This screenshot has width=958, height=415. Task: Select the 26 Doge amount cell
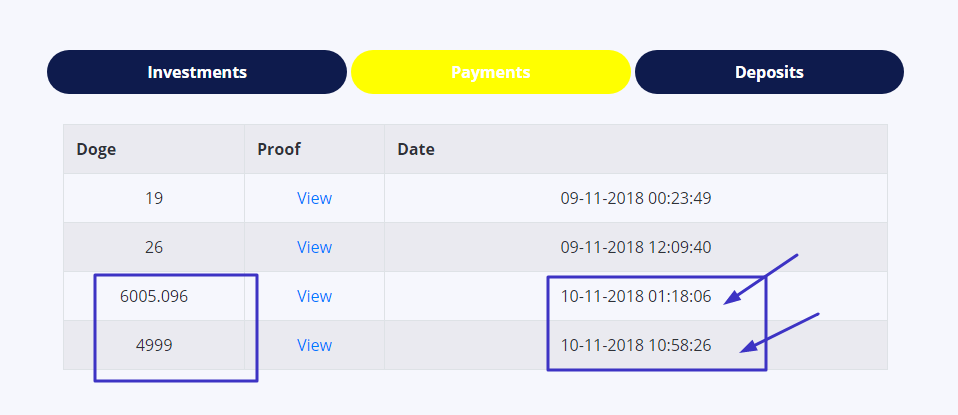coord(154,247)
